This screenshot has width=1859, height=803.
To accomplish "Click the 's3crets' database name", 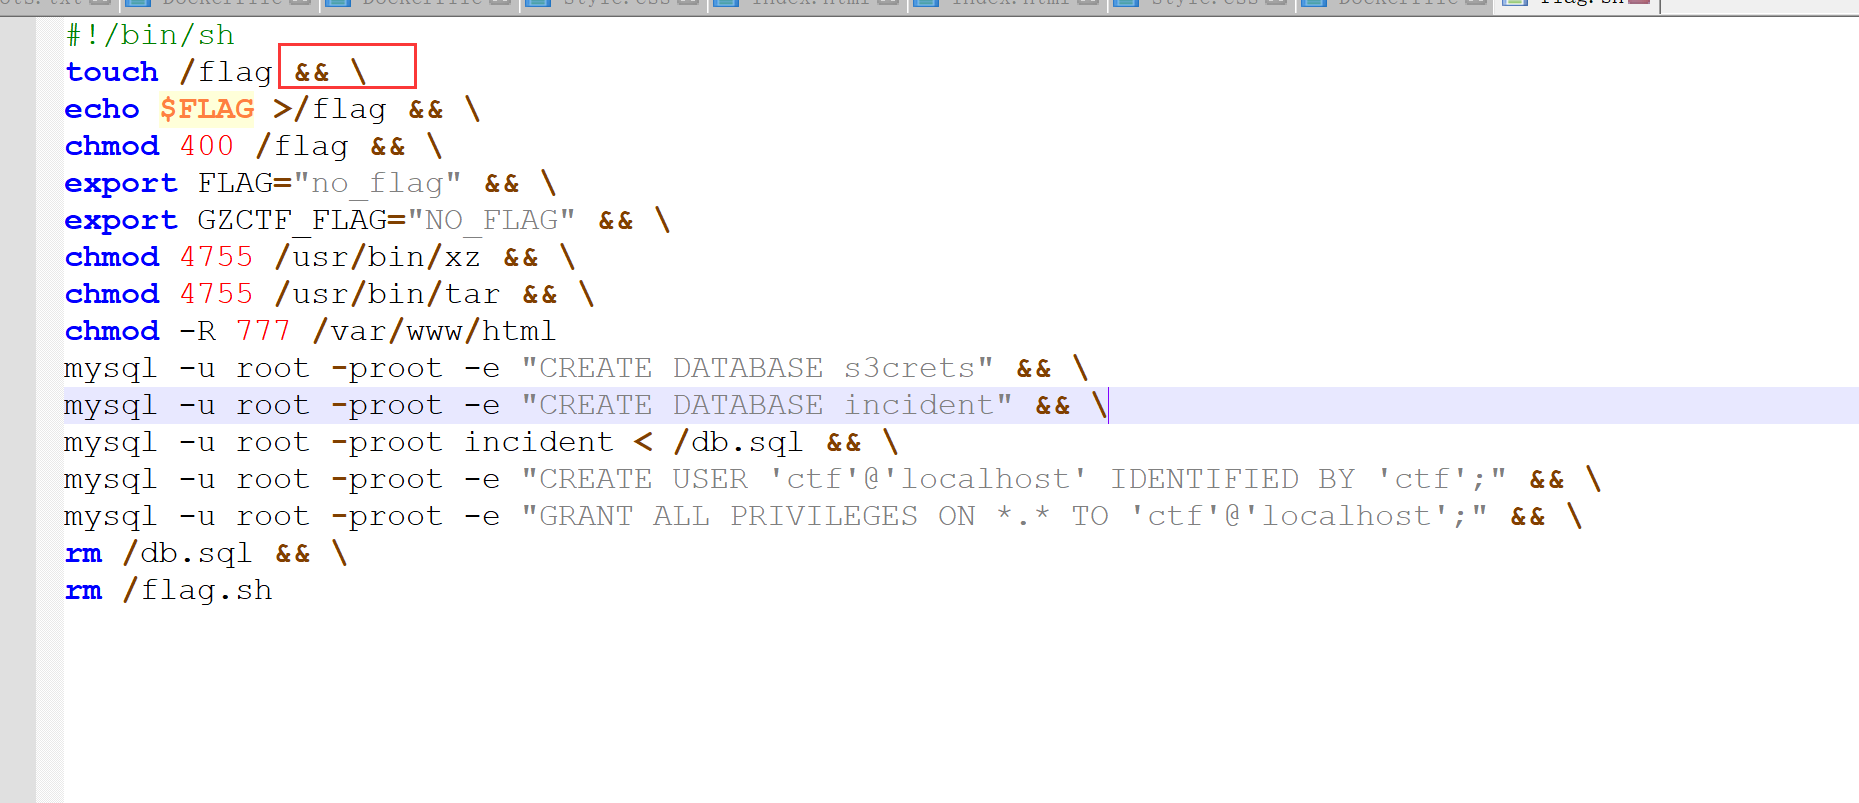I will (x=909, y=368).
